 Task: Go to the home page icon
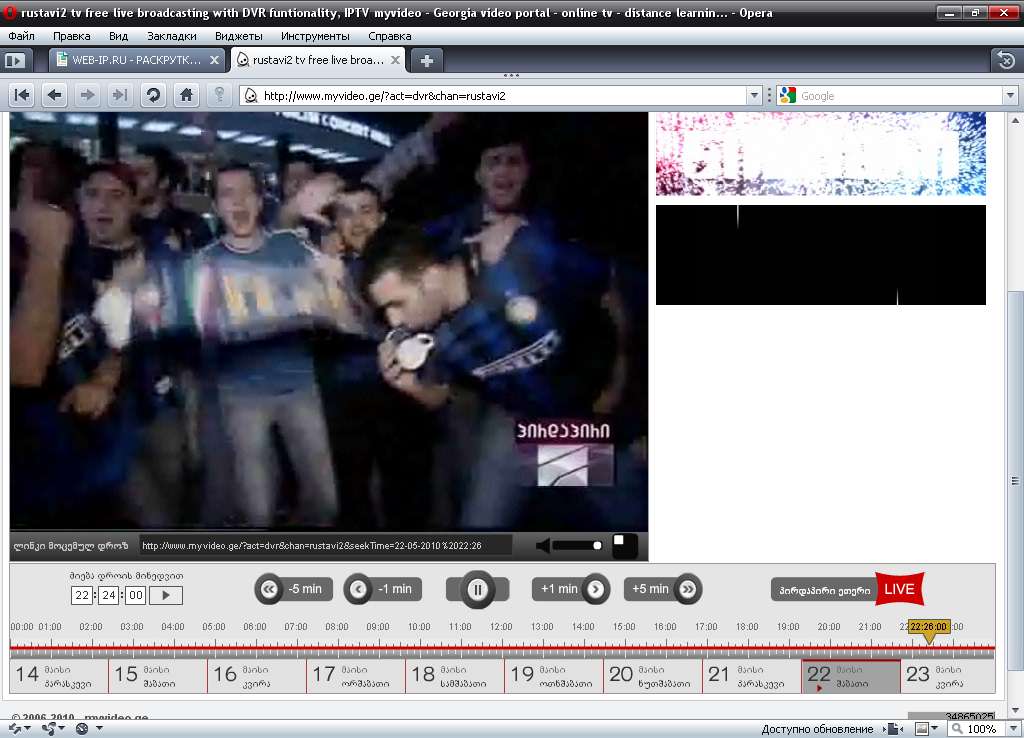point(186,95)
